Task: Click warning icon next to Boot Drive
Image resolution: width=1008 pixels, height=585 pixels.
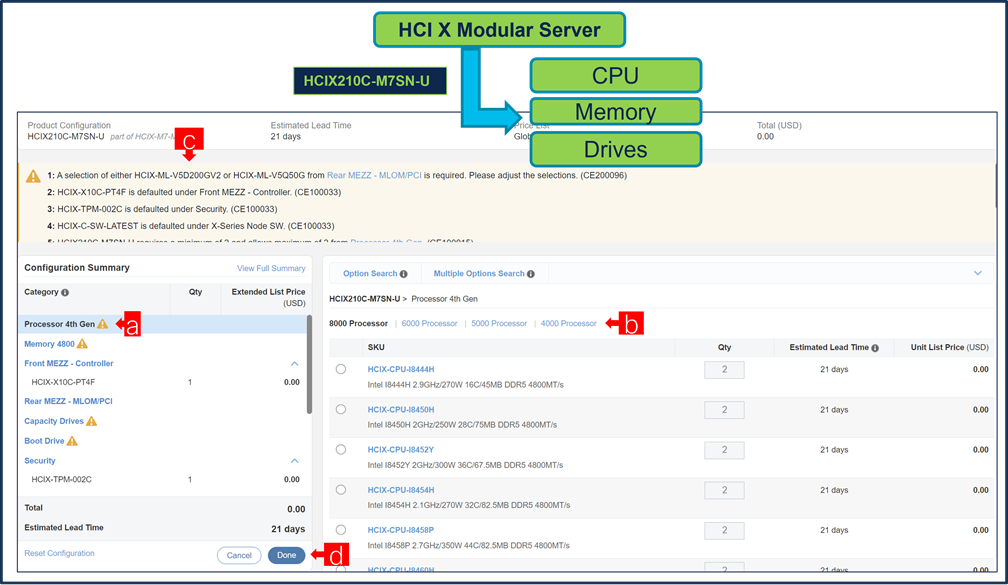Action: (72, 441)
